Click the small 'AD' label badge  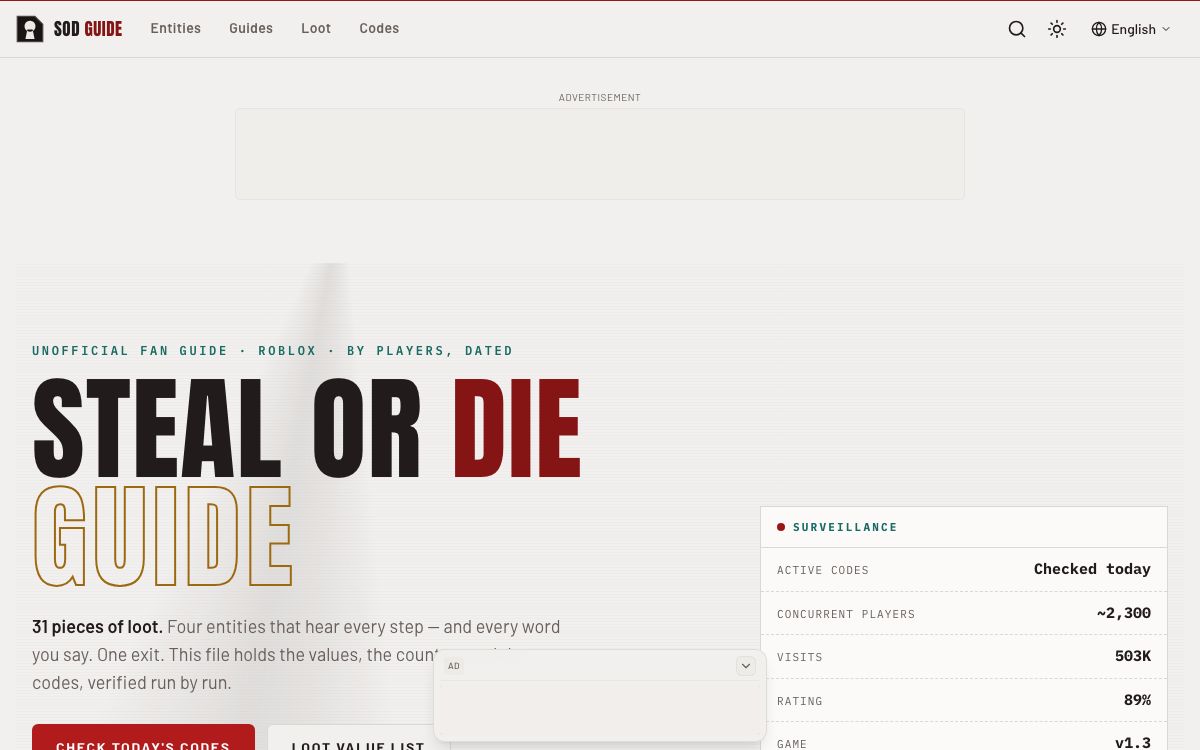point(454,666)
